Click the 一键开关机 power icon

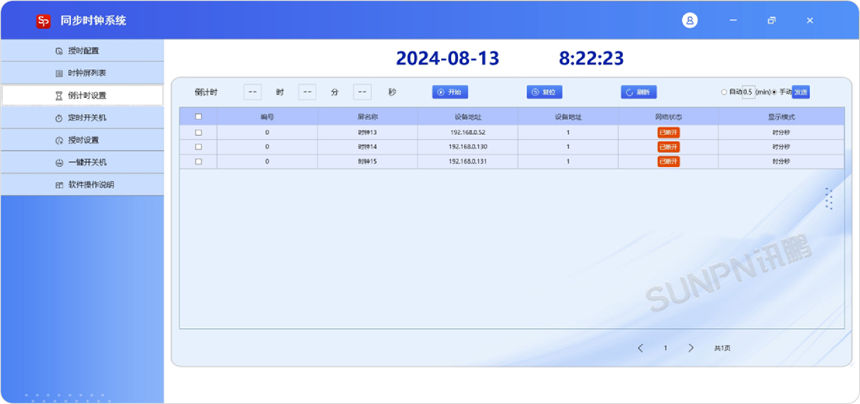coord(59,162)
